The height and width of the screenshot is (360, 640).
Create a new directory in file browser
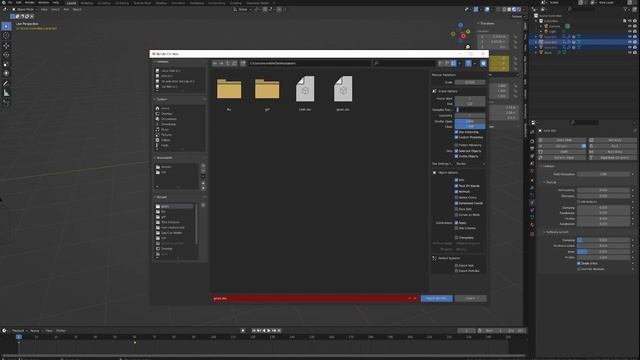tap(243, 63)
